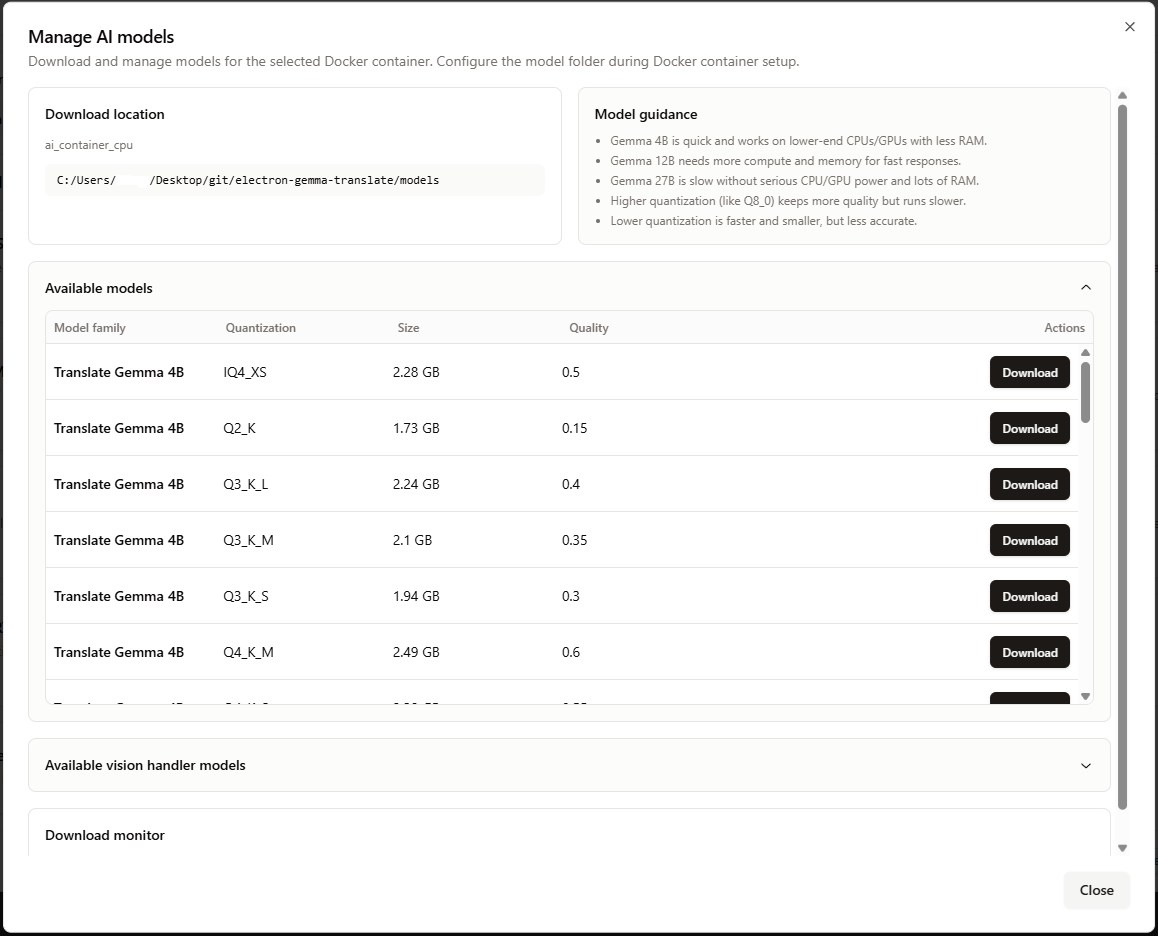This screenshot has width=1158, height=936.
Task: Select the models download path field
Action: tap(293, 179)
